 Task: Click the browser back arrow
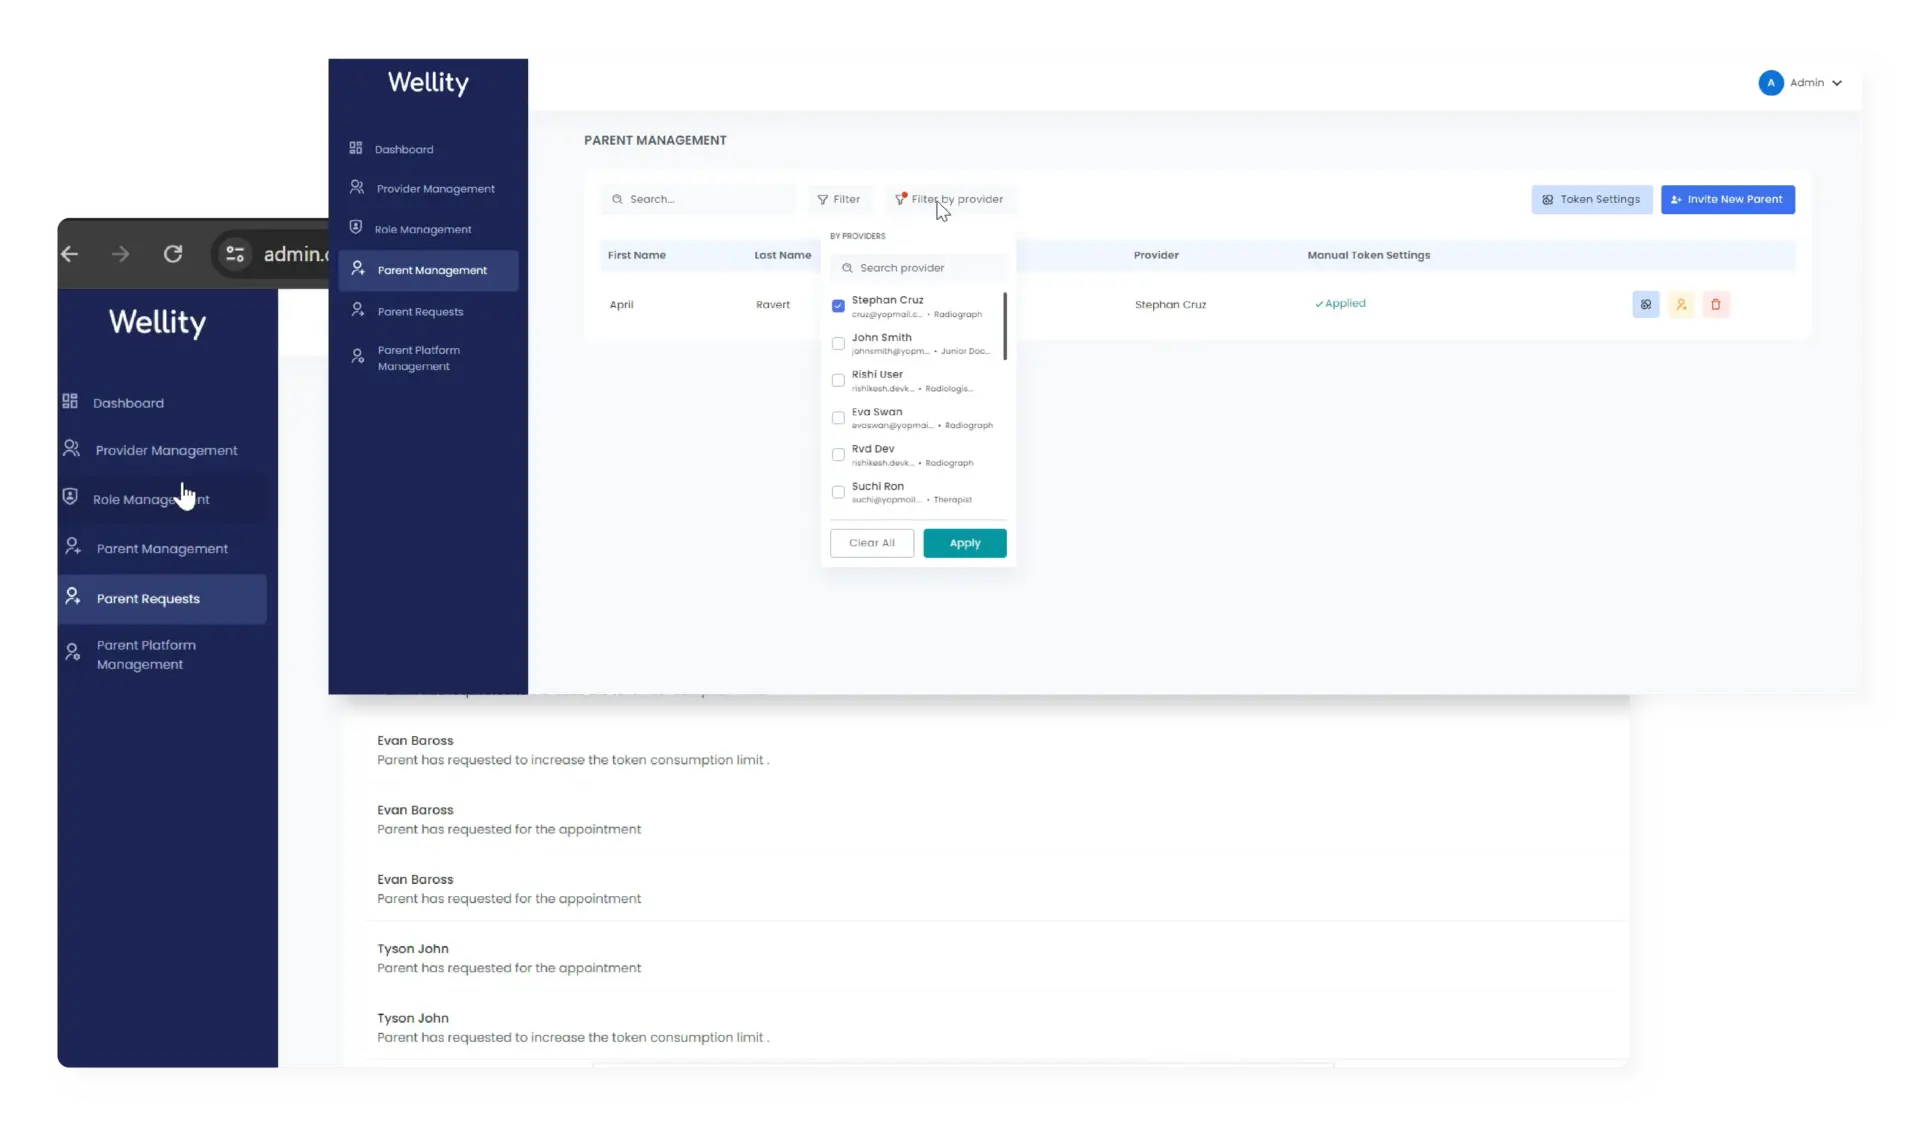click(70, 254)
